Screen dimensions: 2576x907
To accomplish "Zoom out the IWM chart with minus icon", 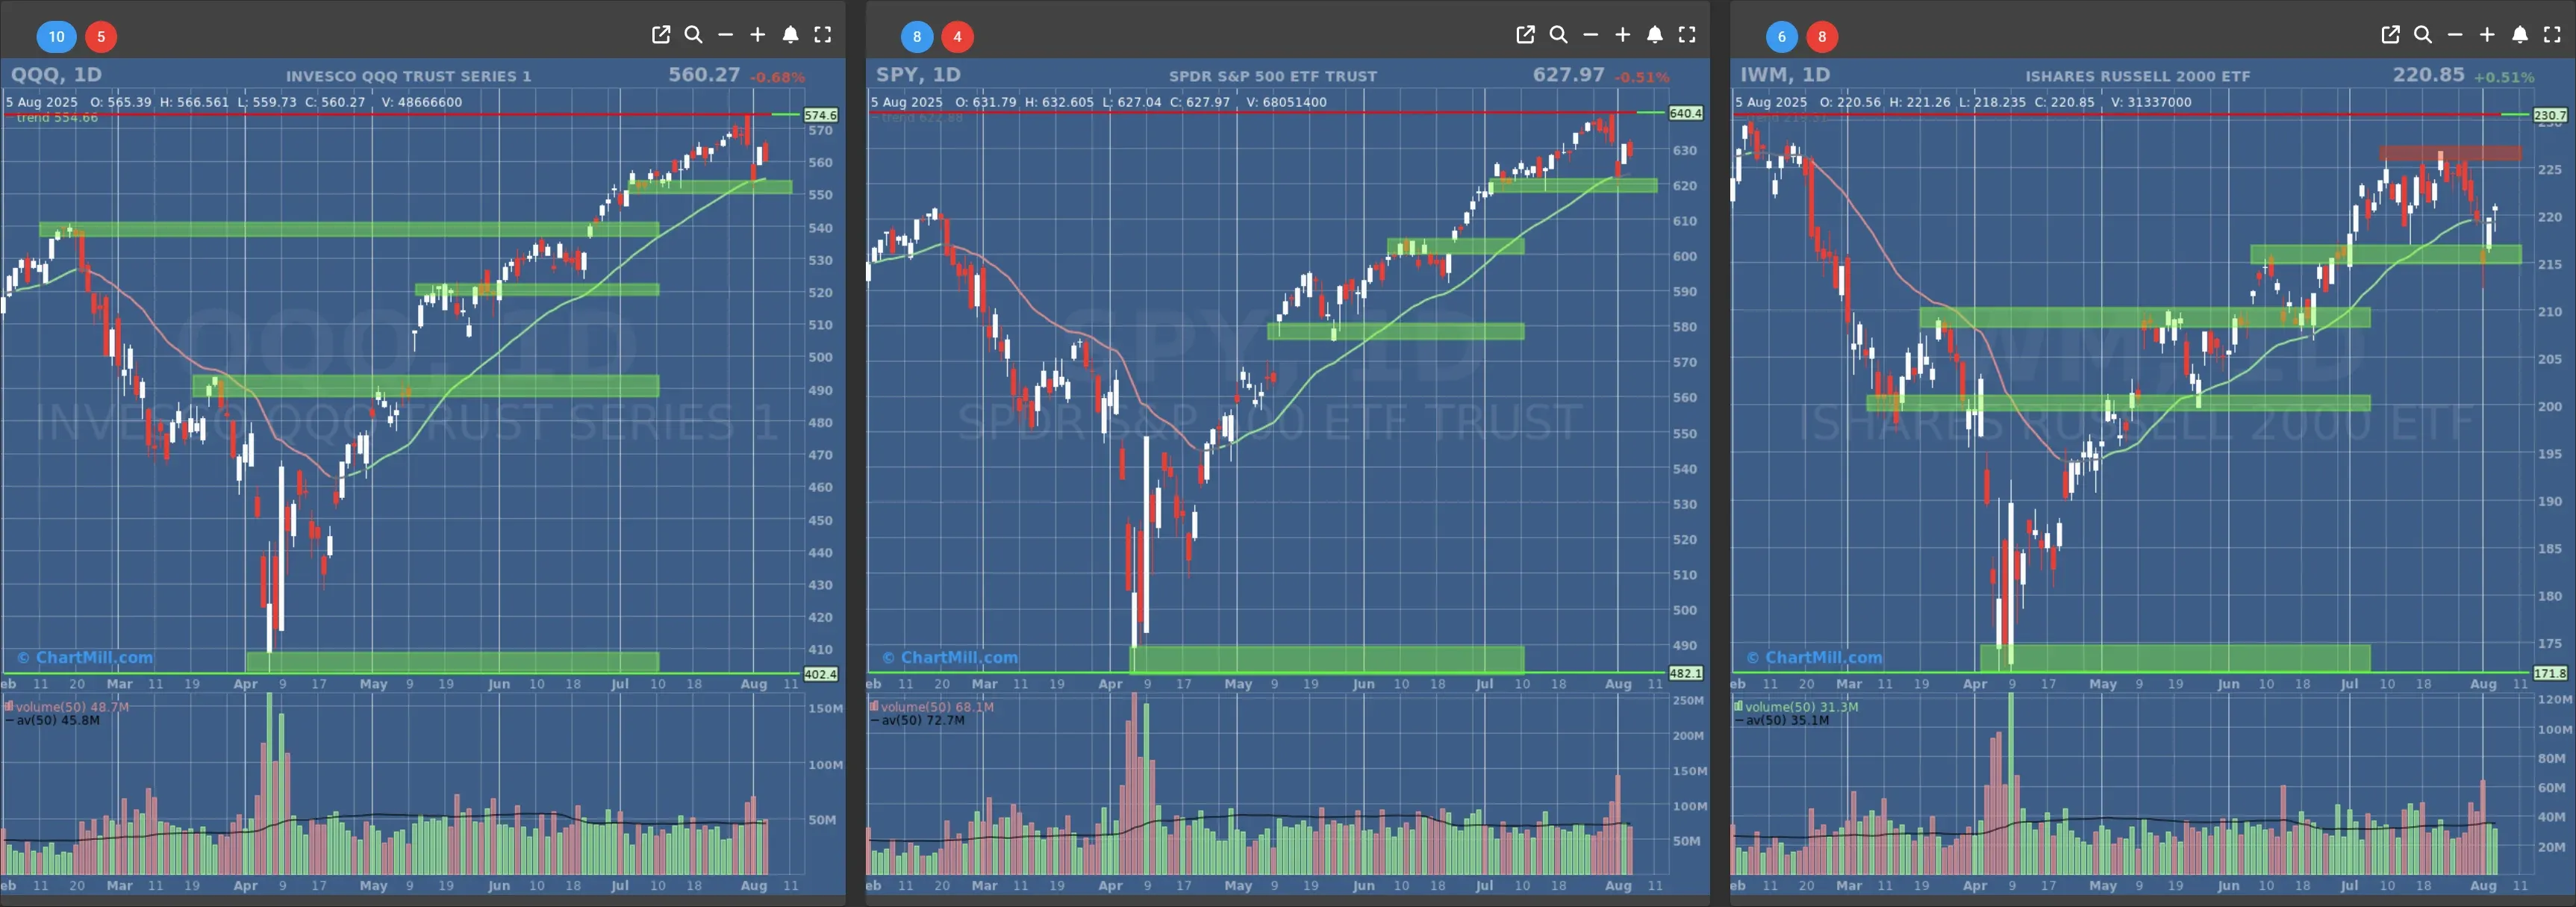I will coord(2455,35).
